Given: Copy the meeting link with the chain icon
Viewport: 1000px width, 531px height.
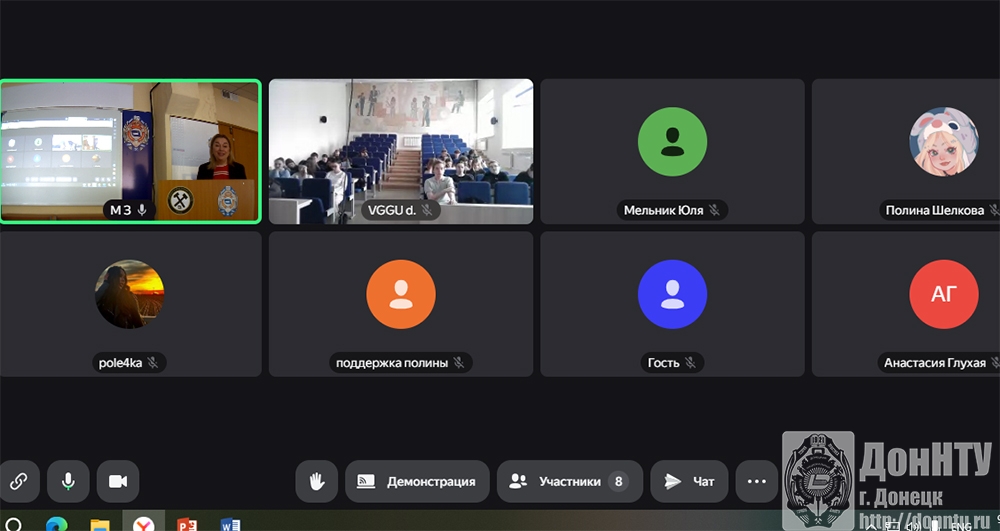Looking at the screenshot, I should (18, 481).
